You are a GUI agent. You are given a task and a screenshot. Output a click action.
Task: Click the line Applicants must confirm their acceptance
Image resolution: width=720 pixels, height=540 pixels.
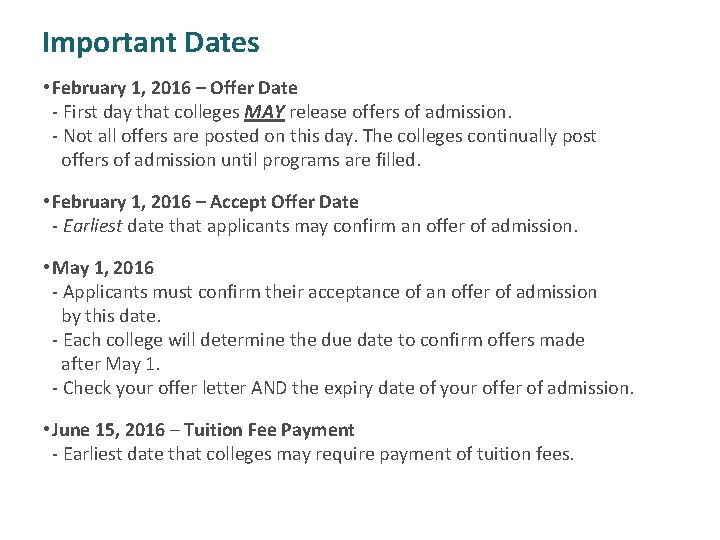(330, 292)
